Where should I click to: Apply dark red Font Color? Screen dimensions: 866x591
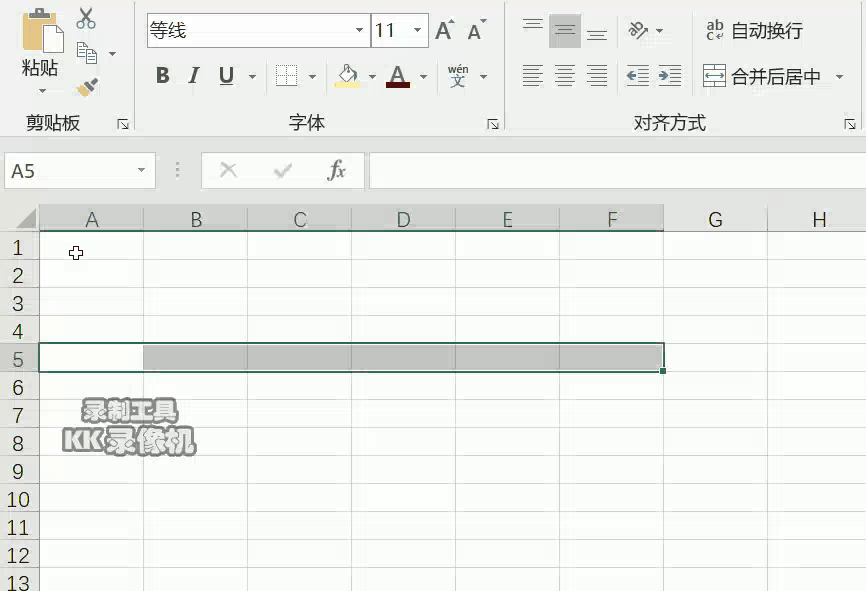398,76
